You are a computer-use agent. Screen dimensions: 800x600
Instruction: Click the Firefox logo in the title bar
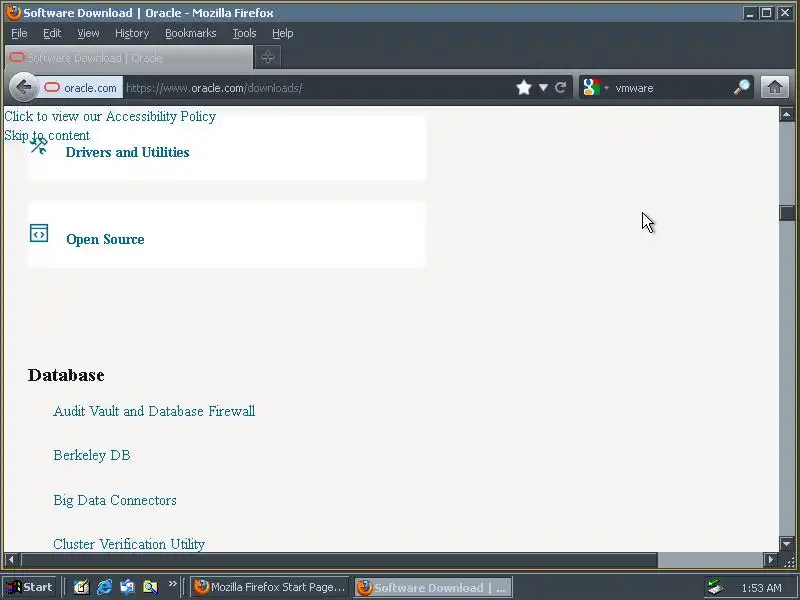pos(14,12)
